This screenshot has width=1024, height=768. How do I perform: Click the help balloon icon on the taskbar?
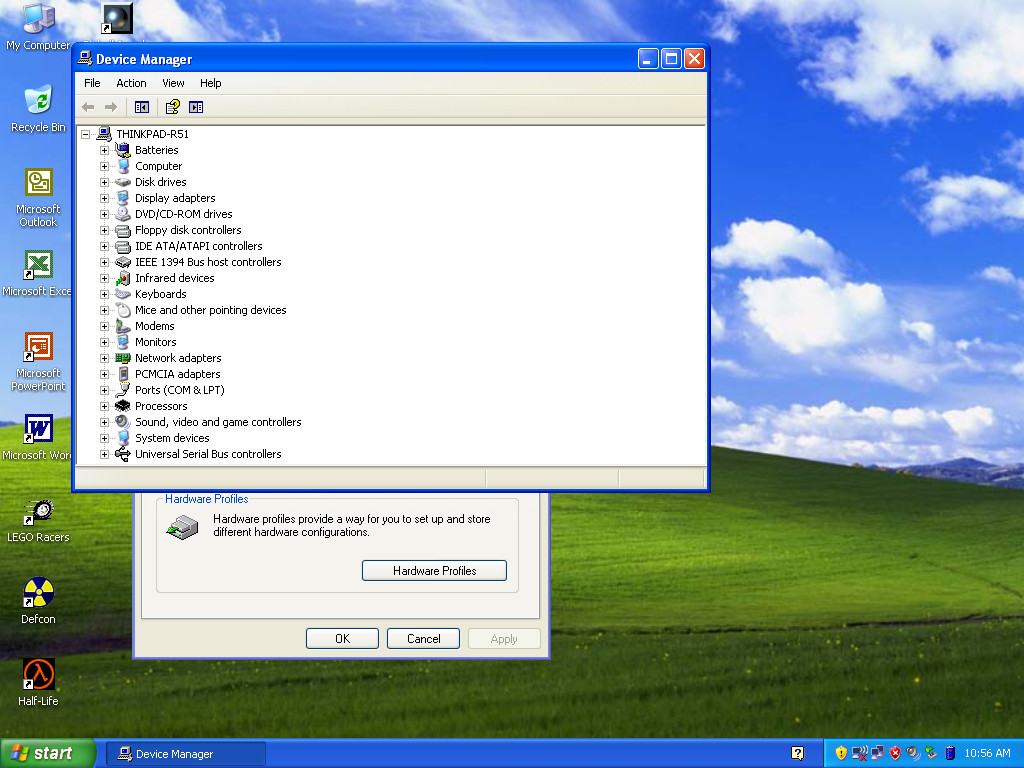[797, 753]
